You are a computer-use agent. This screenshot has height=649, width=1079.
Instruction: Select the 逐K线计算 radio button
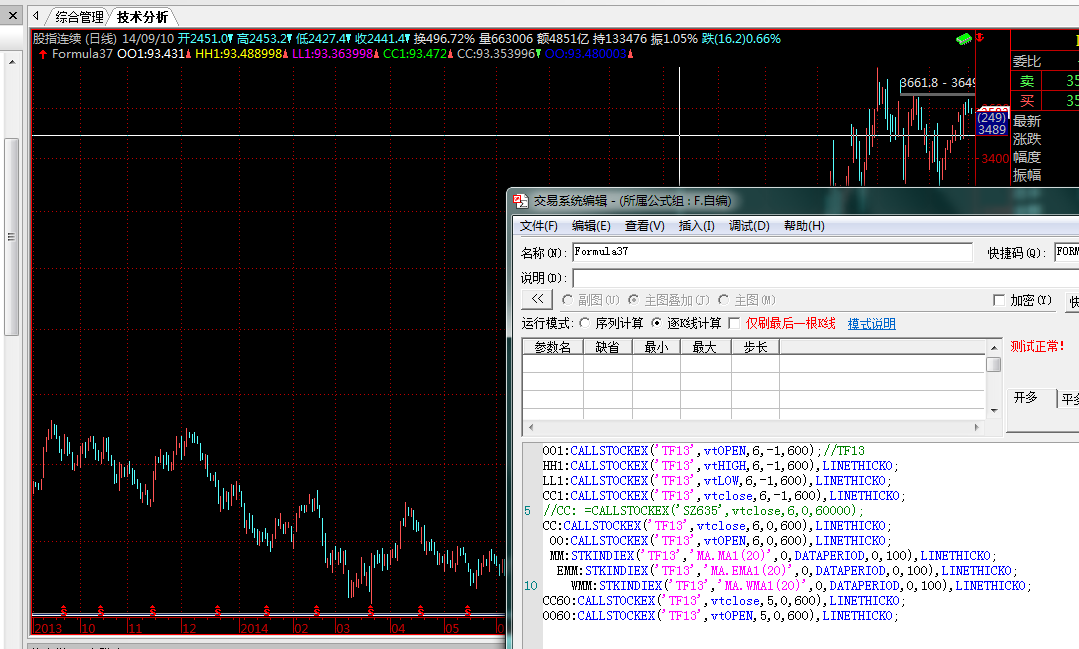[657, 323]
